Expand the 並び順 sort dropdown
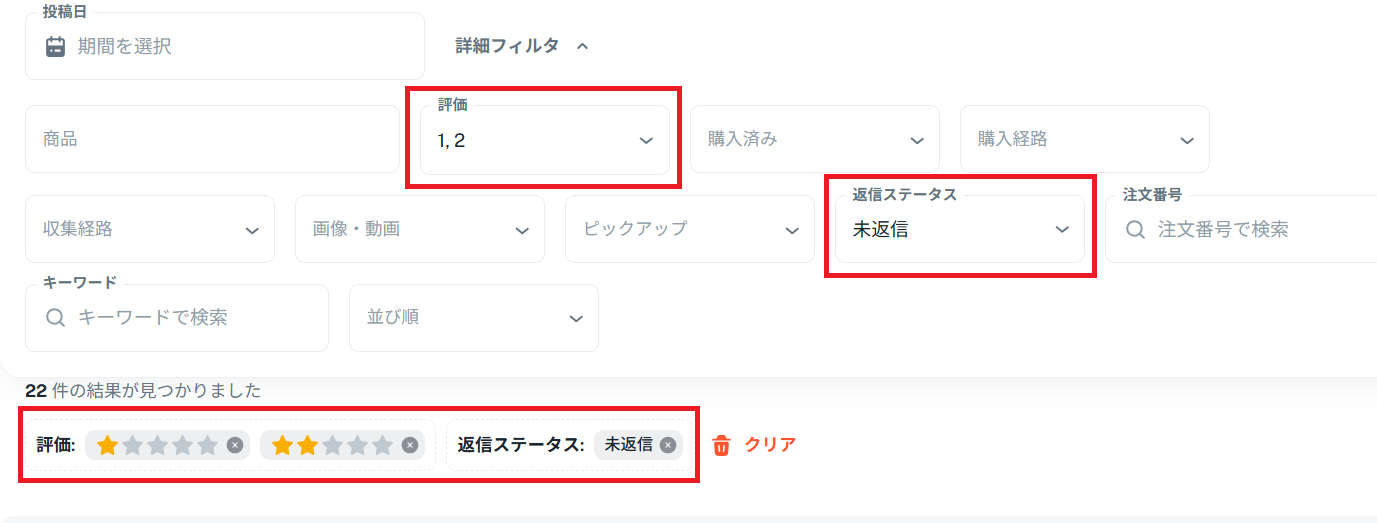 [x=474, y=318]
